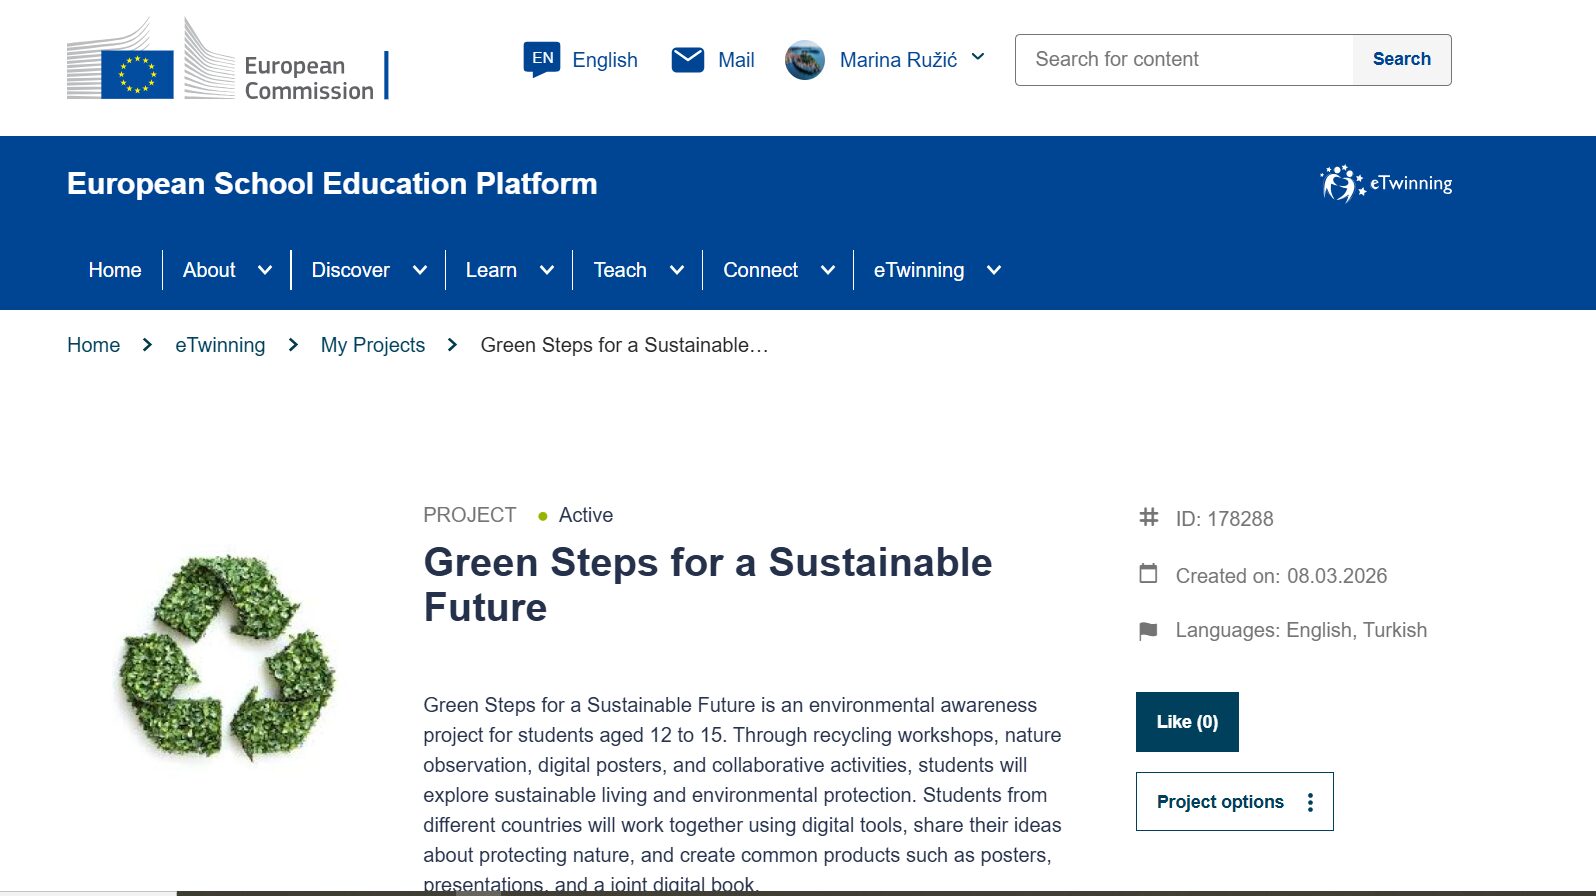Viewport: 1596px width, 896px height.
Task: Click the European Commission logo
Action: click(228, 60)
